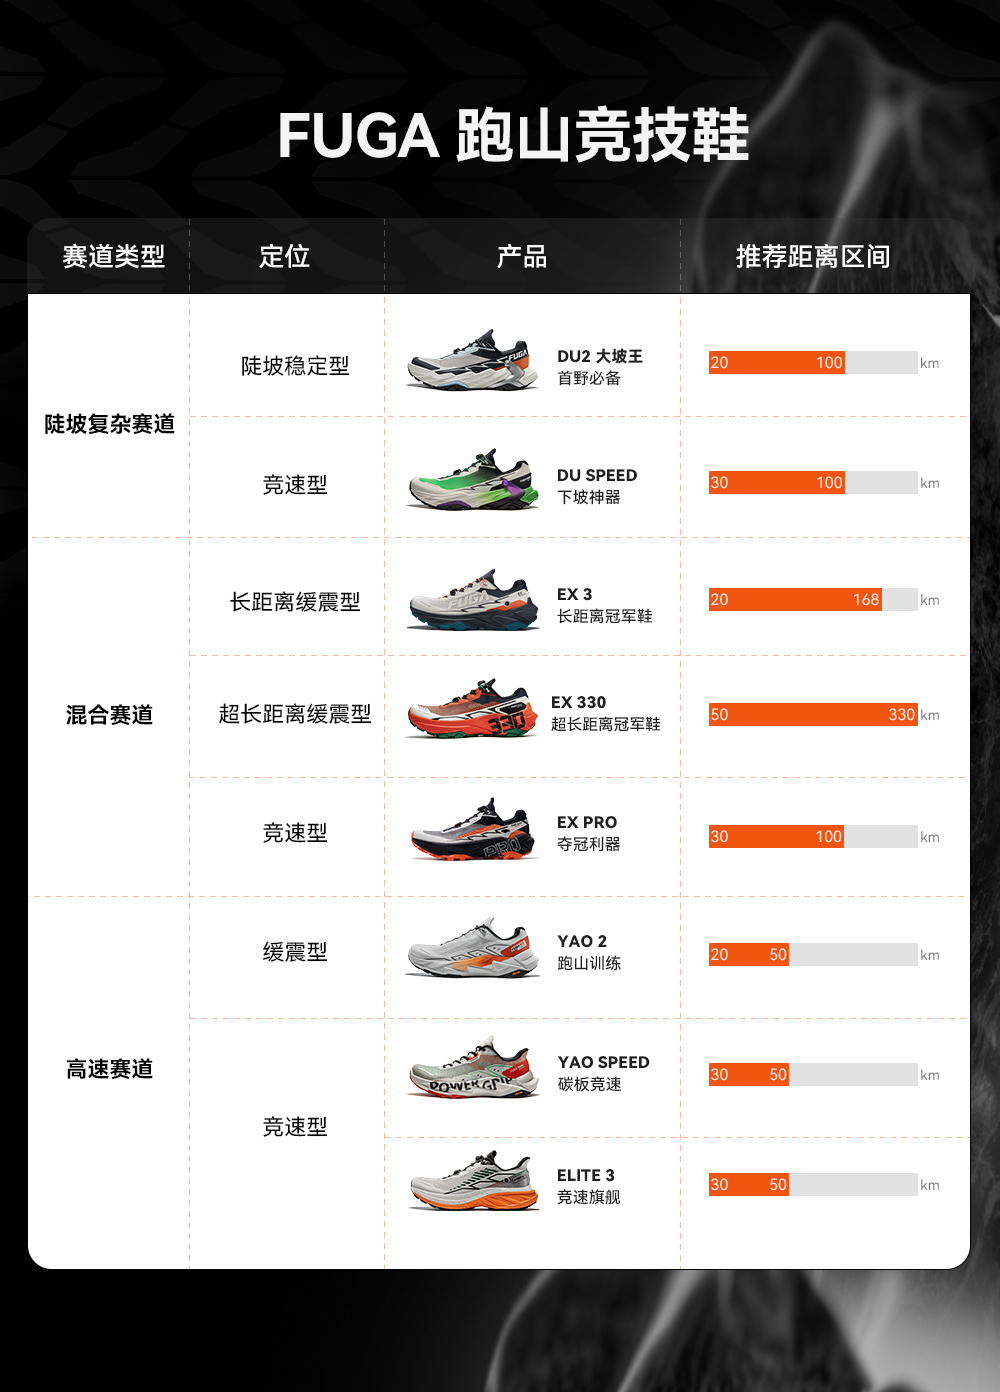Viewport: 1000px width, 1392px height.
Task: Select the 混合赛道 category label
Action: pos(110,715)
